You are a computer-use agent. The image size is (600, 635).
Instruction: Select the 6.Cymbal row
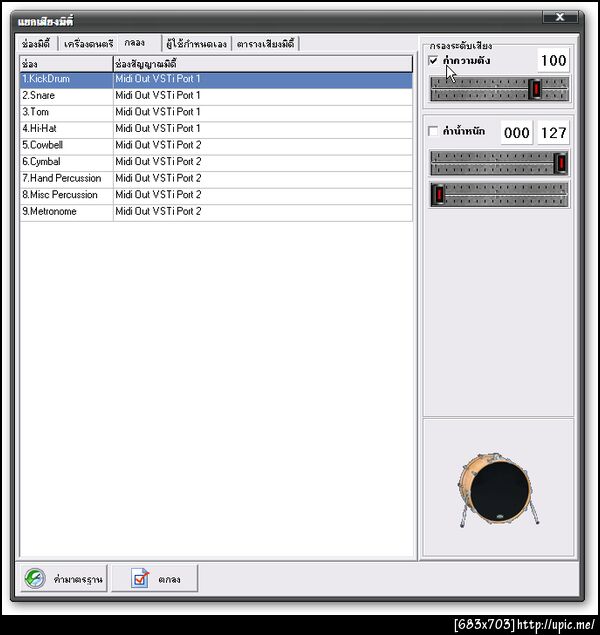click(216, 162)
